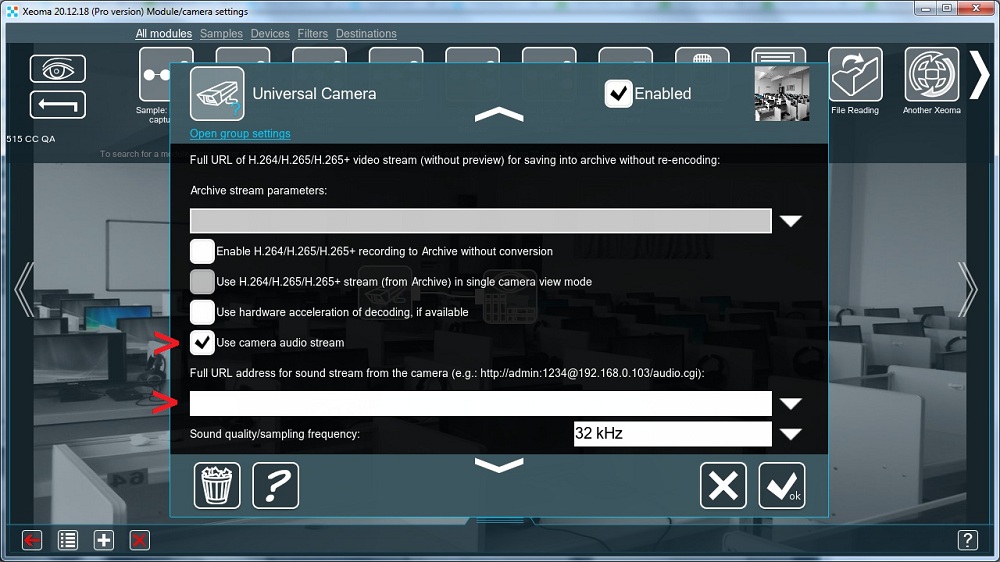Screen dimensions: 1000x562
Task: Toggle use H.264 stream in single camera view mode
Action: click(x=202, y=281)
